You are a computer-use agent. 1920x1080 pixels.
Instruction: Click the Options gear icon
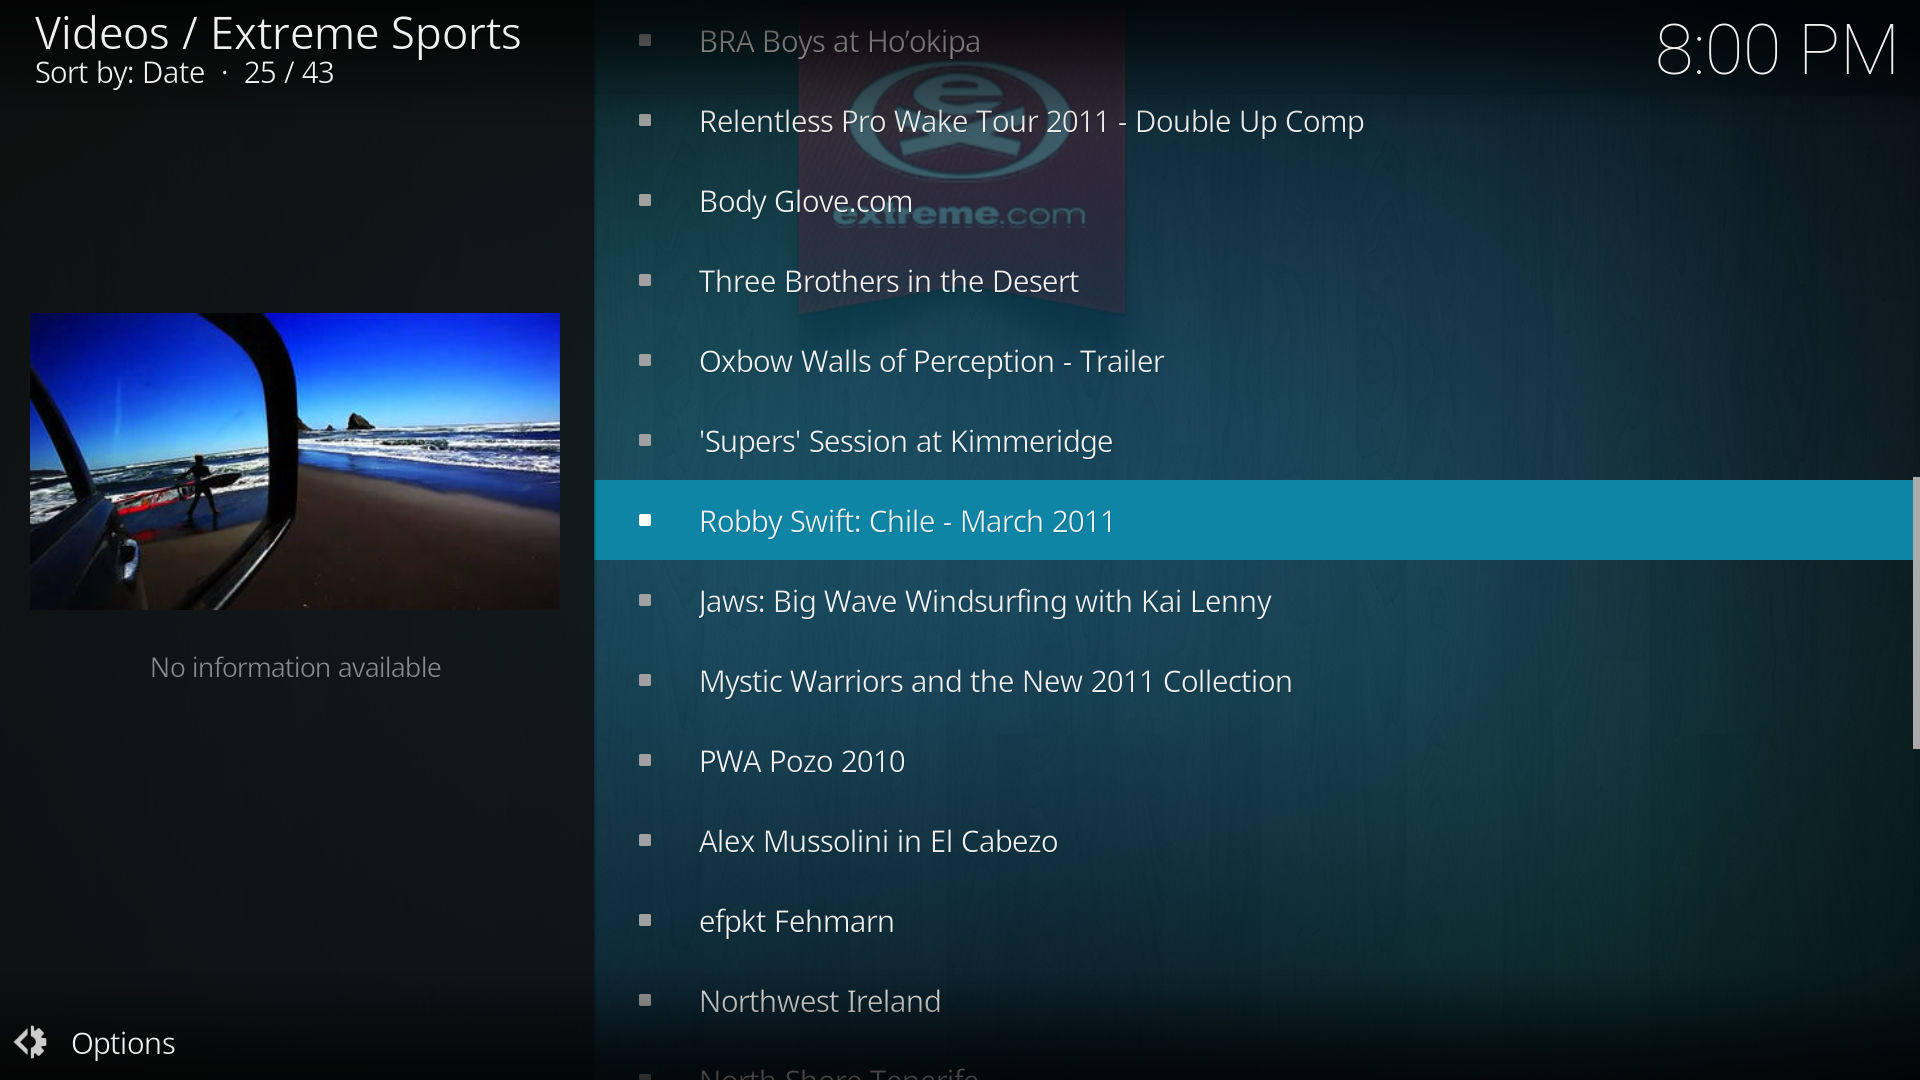click(x=31, y=1042)
